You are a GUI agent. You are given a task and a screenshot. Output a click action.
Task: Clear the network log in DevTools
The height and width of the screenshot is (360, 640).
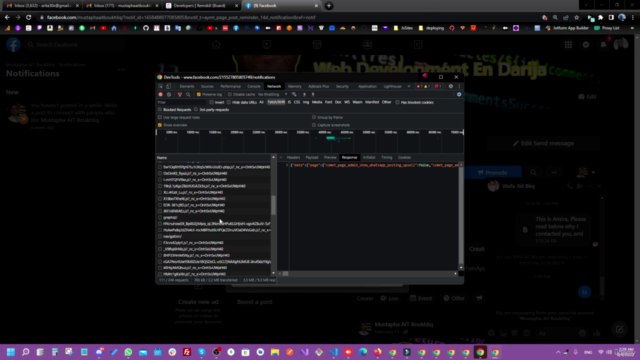pos(169,94)
